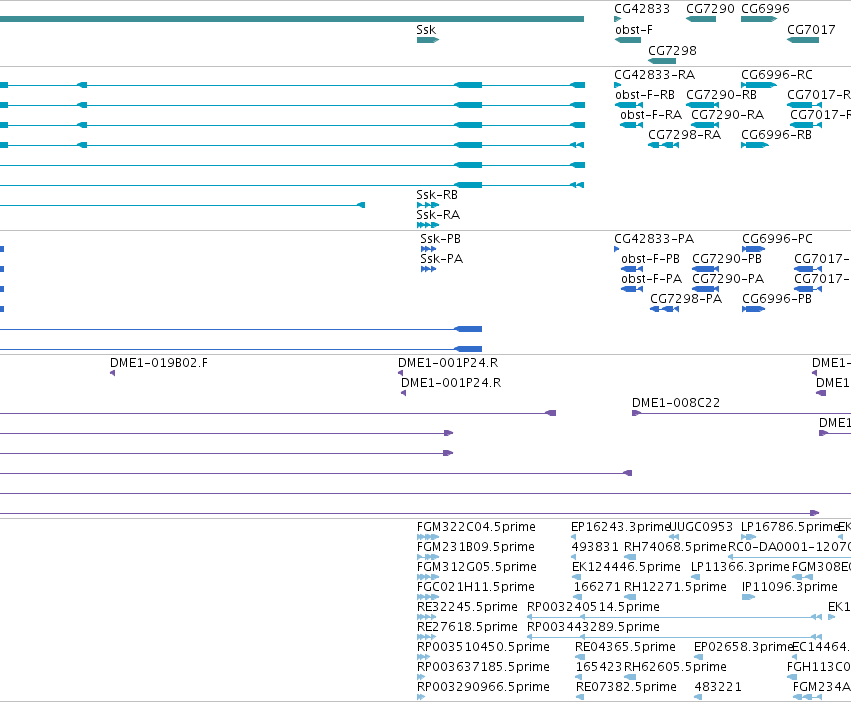Screen dimensions: 851x702
Task: Select transcript obst-F-RA
Action: click(x=651, y=115)
